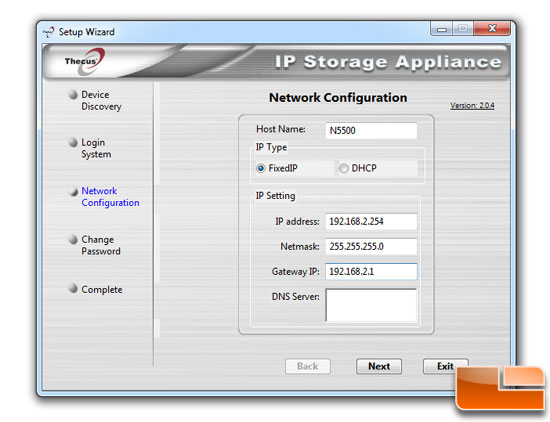Click the Change Password step bullet

pos(73,240)
